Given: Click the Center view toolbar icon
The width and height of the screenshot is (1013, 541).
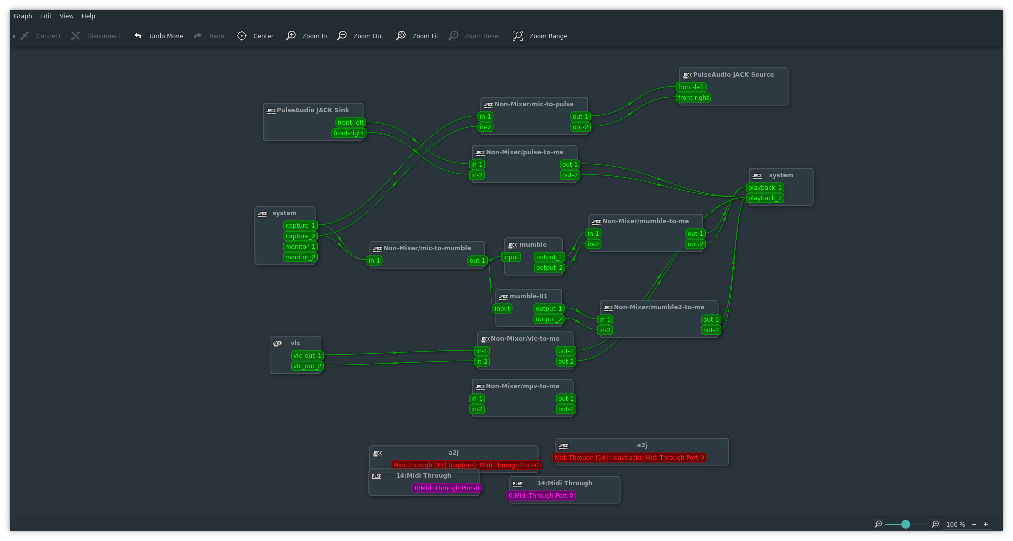Looking at the screenshot, I should click(242, 36).
